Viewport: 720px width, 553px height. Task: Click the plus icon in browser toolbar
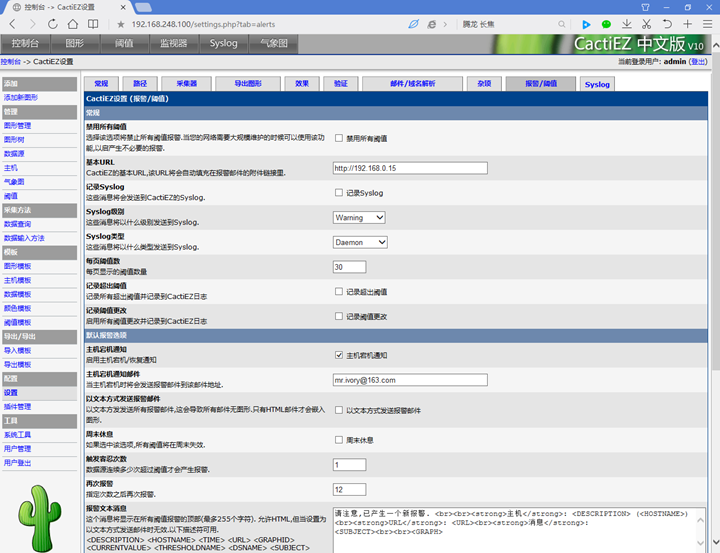pyautogui.click(x=687, y=24)
